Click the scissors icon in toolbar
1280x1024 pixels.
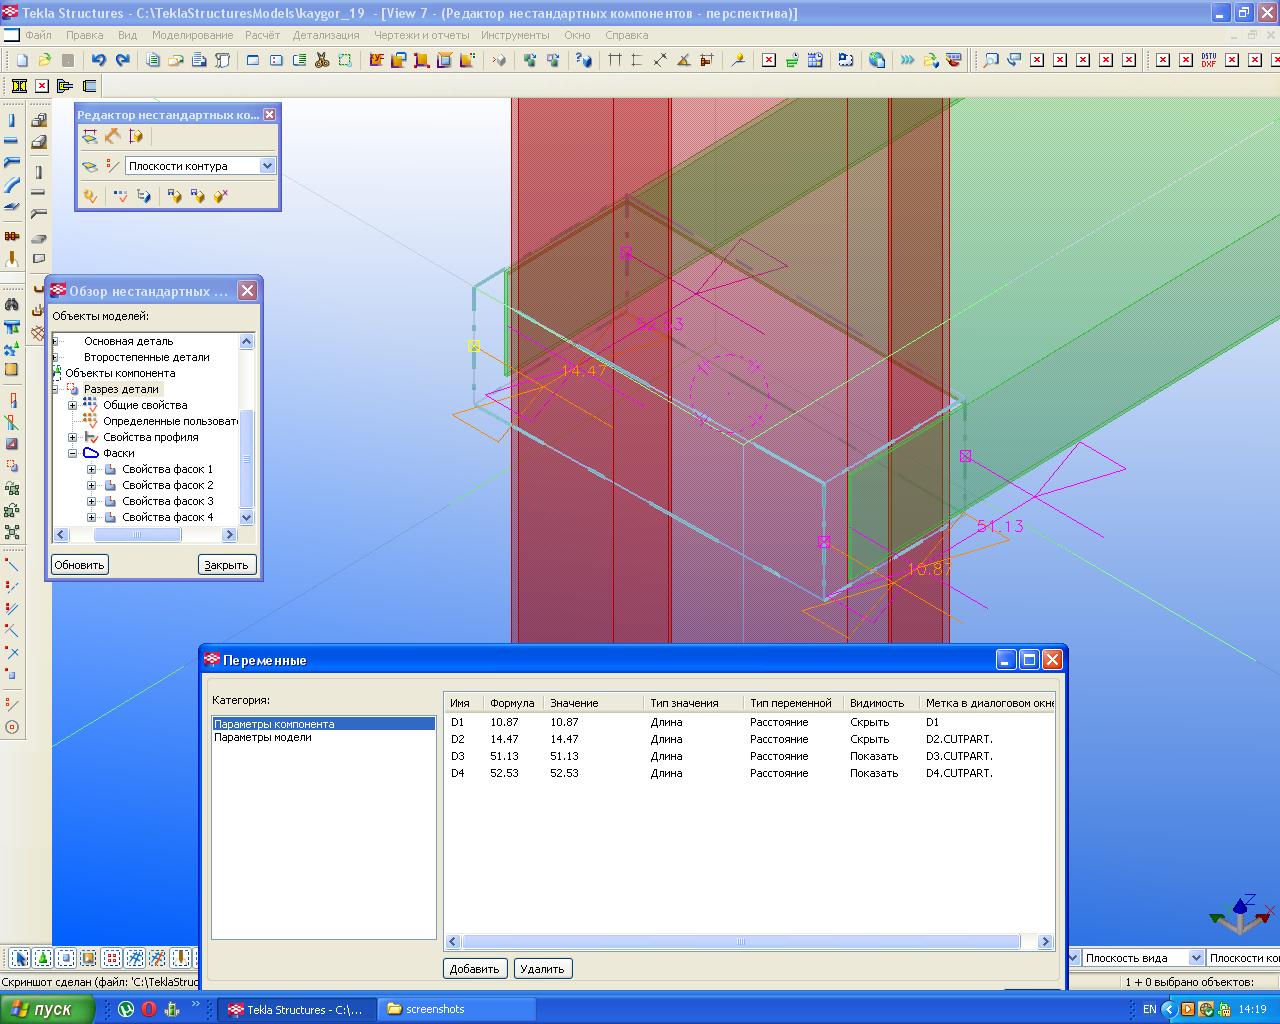click(x=322, y=60)
